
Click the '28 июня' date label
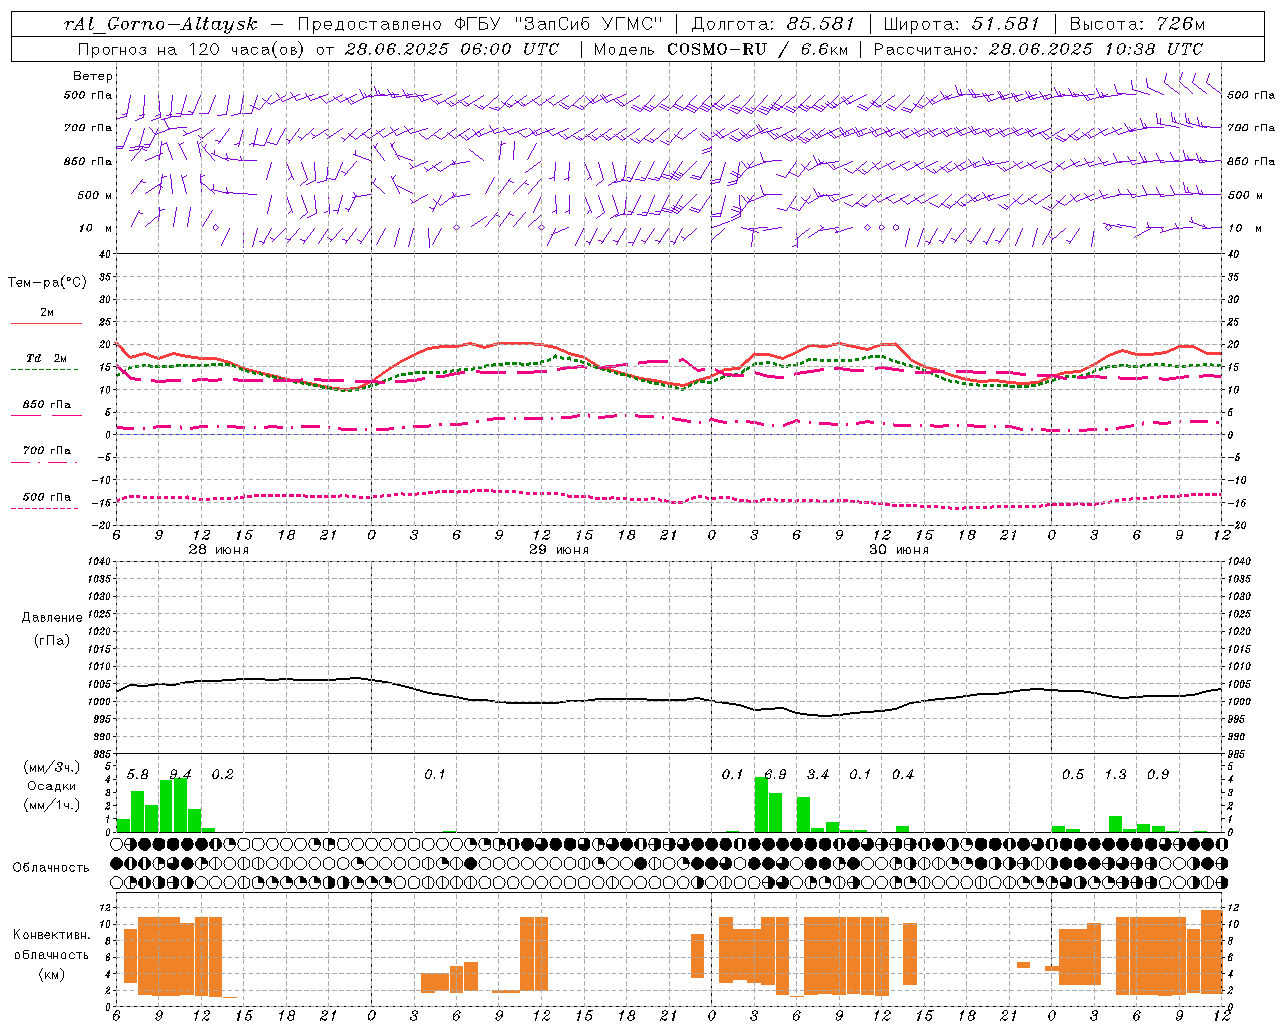pos(219,550)
